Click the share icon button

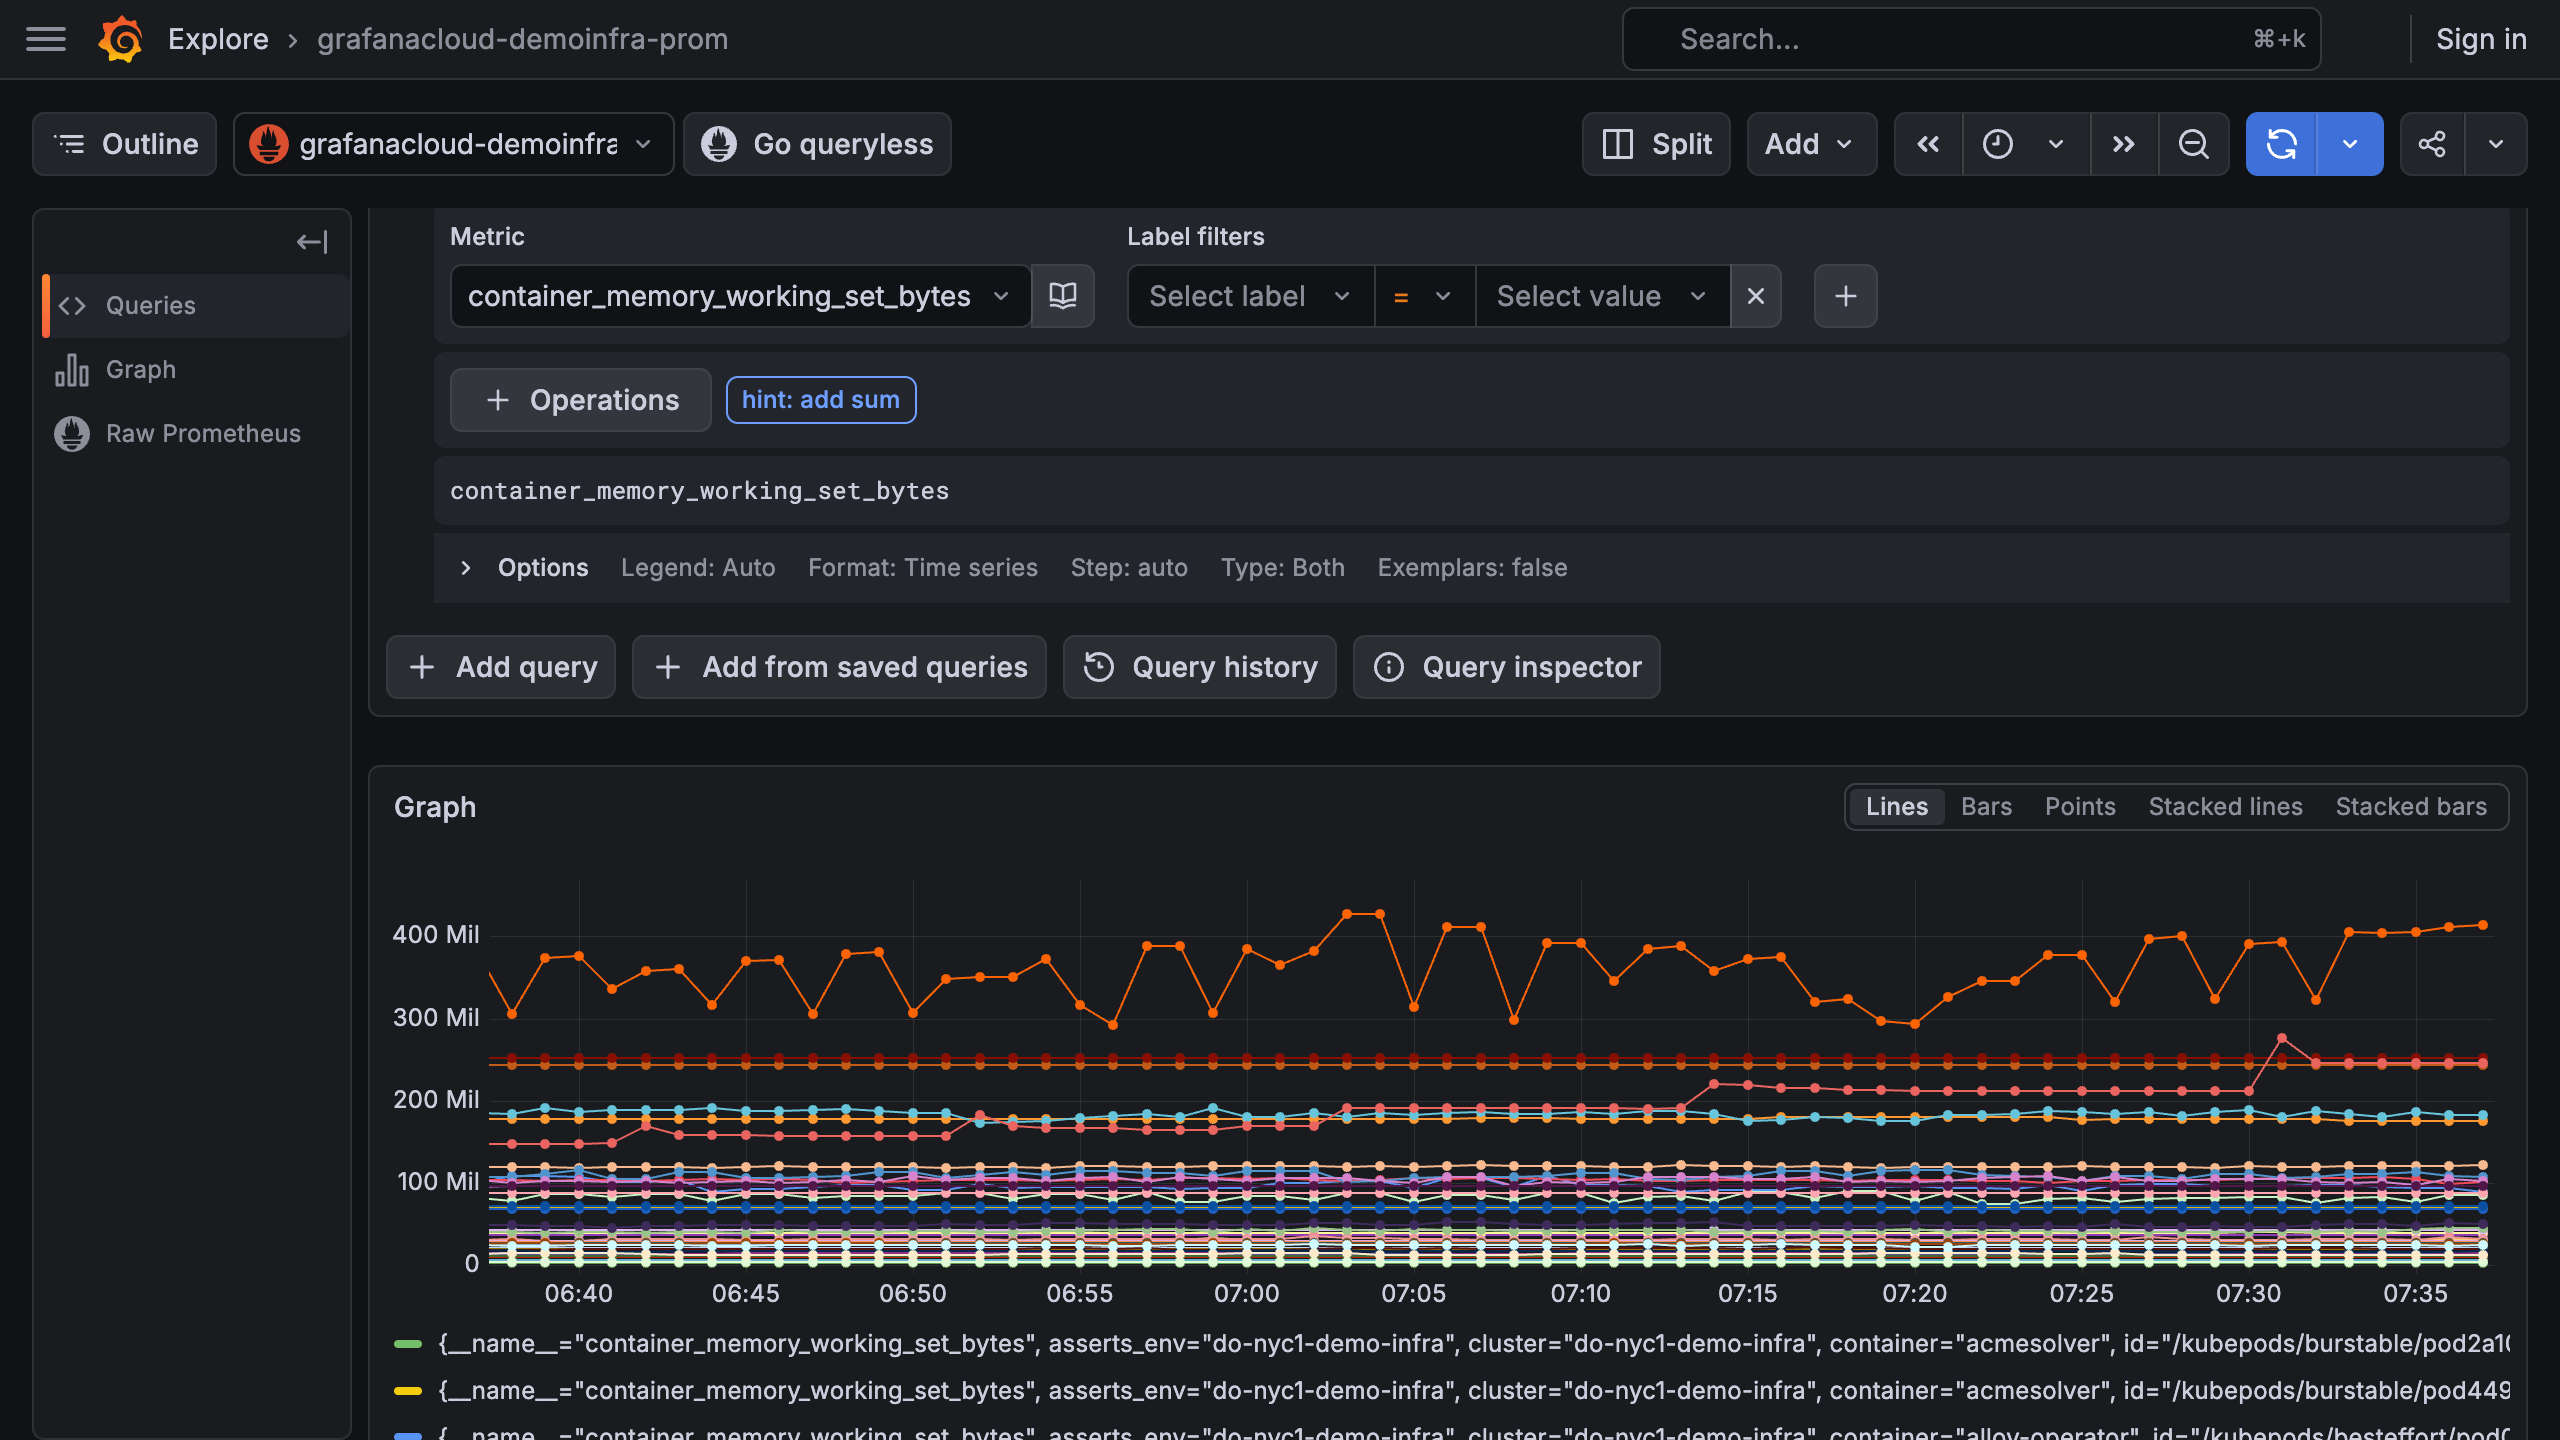point(2432,144)
